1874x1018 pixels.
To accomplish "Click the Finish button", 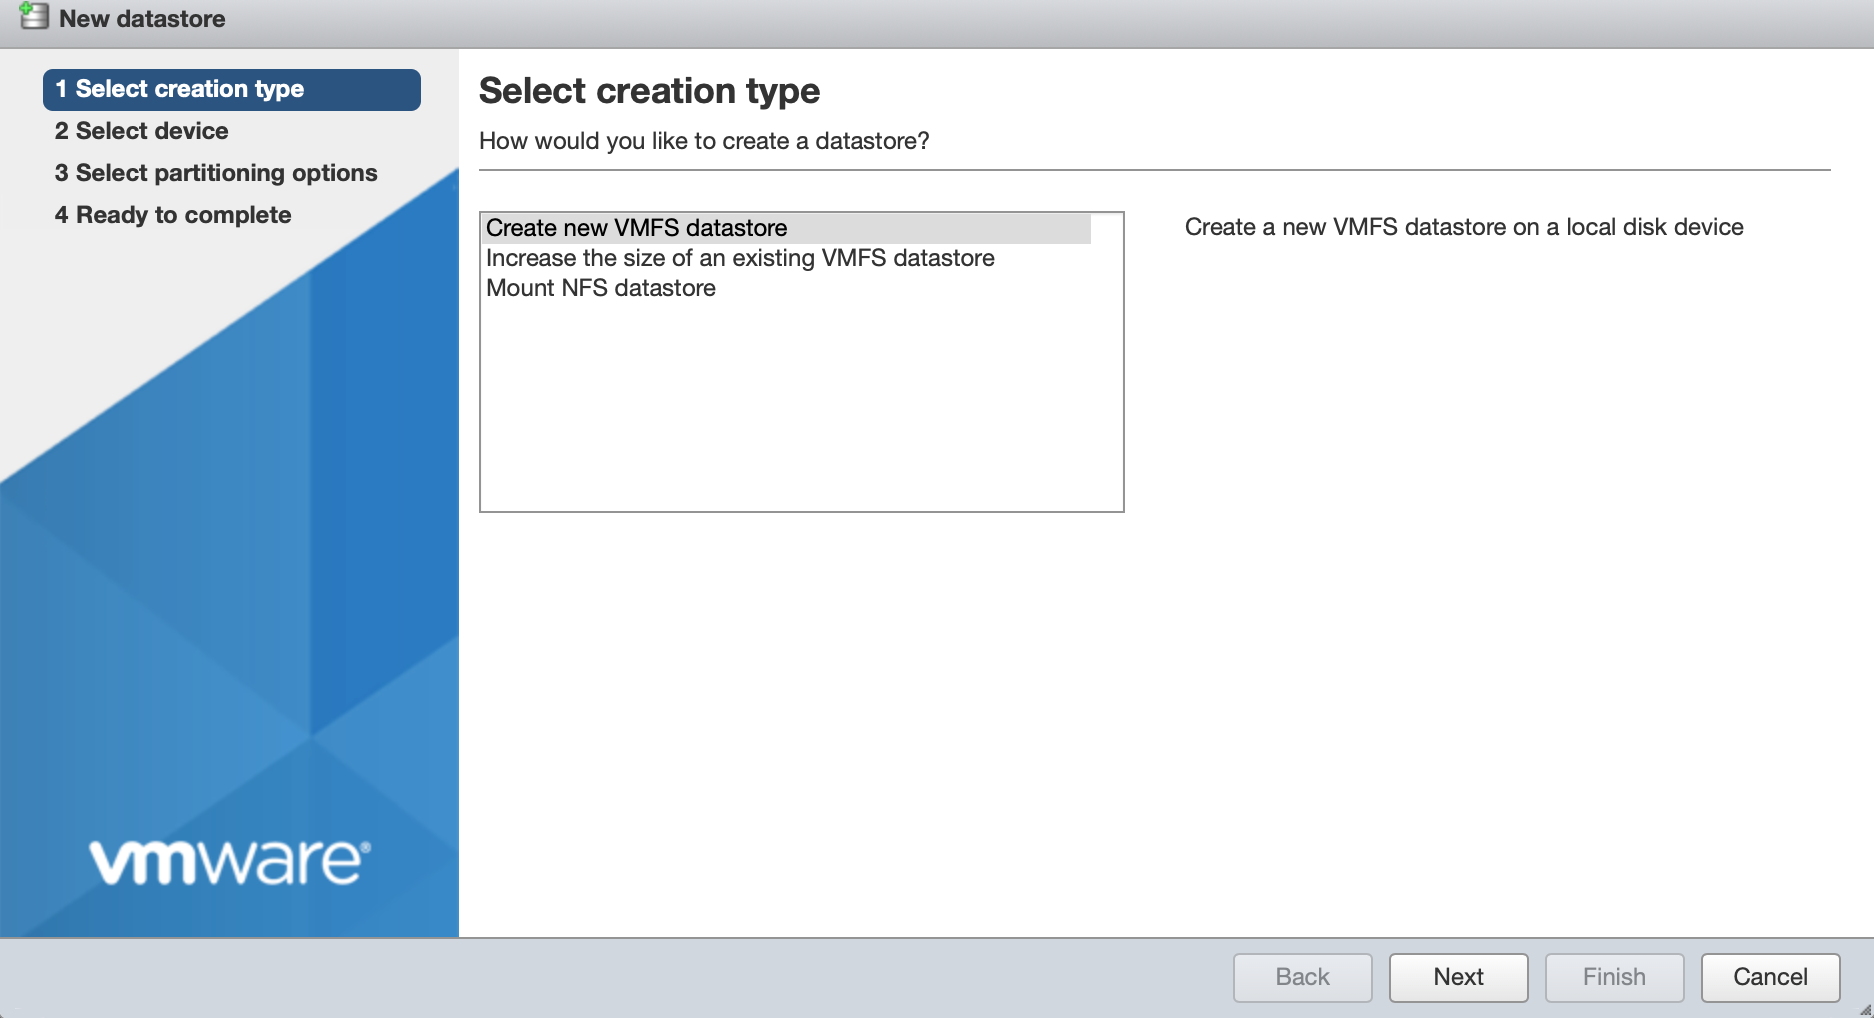I will pos(1614,977).
